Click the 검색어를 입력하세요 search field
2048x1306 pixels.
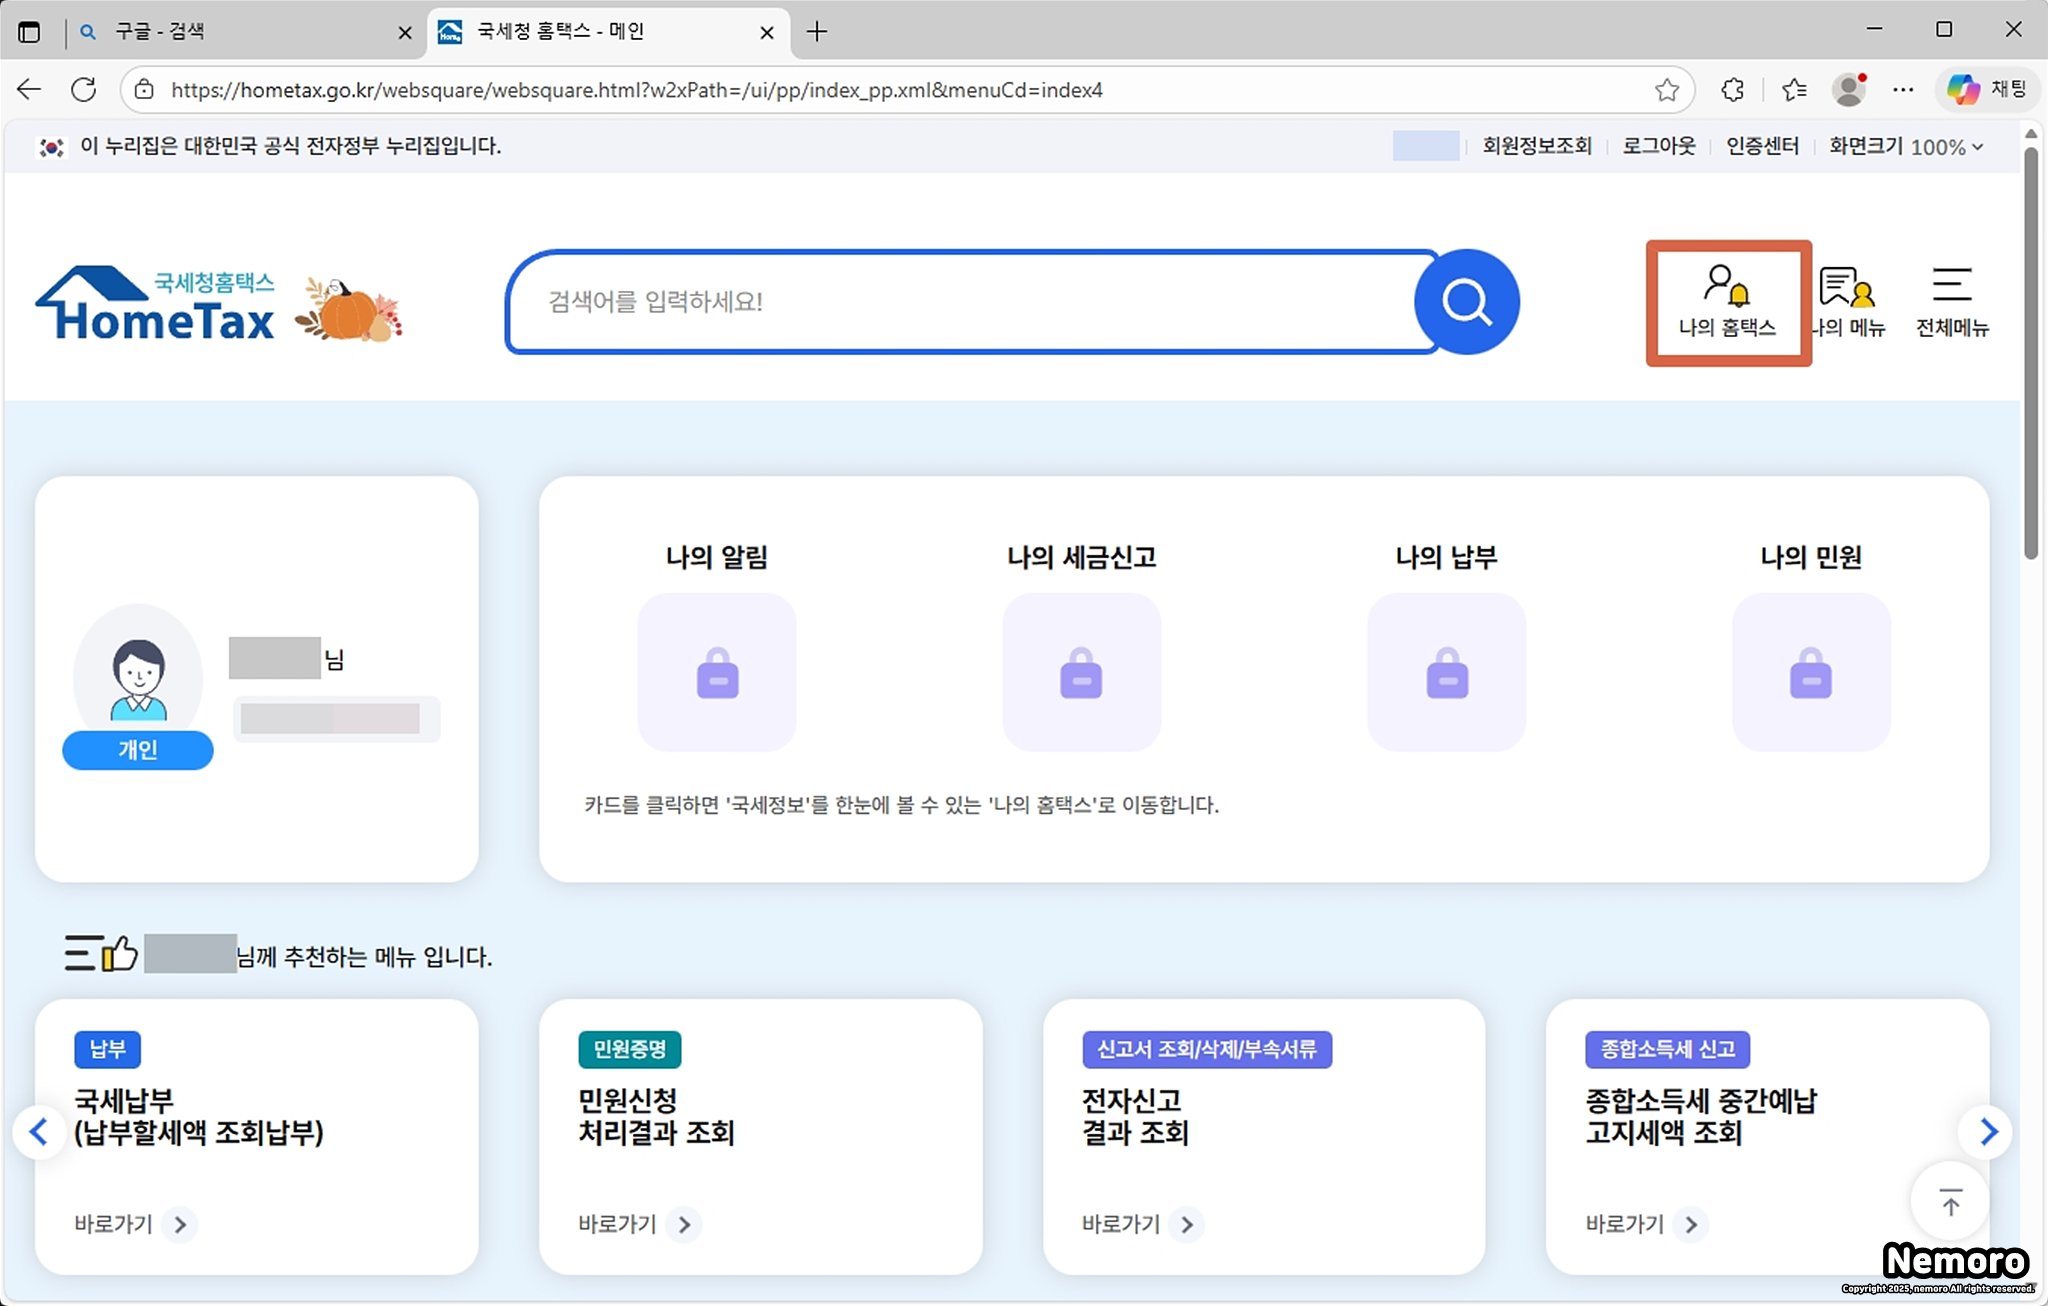click(x=960, y=302)
